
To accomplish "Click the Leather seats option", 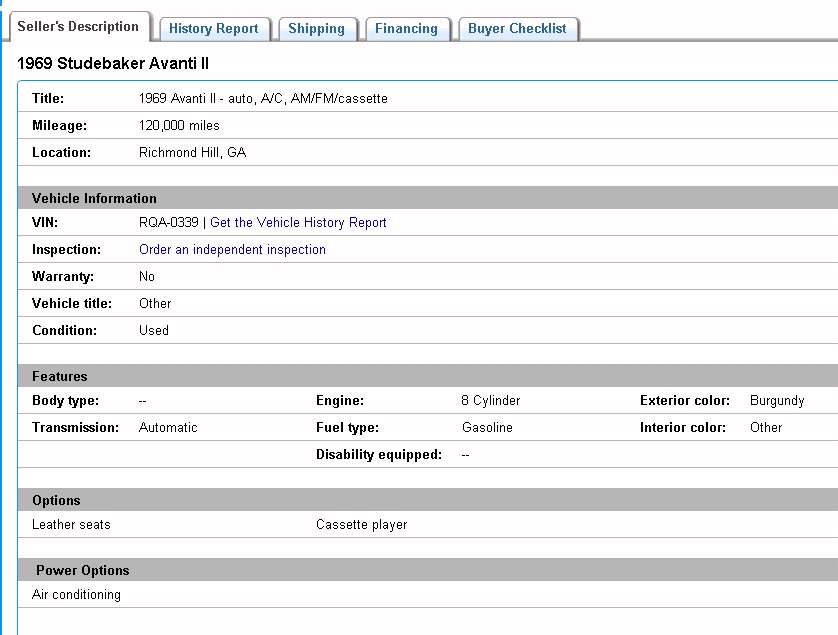I will (x=71, y=524).
